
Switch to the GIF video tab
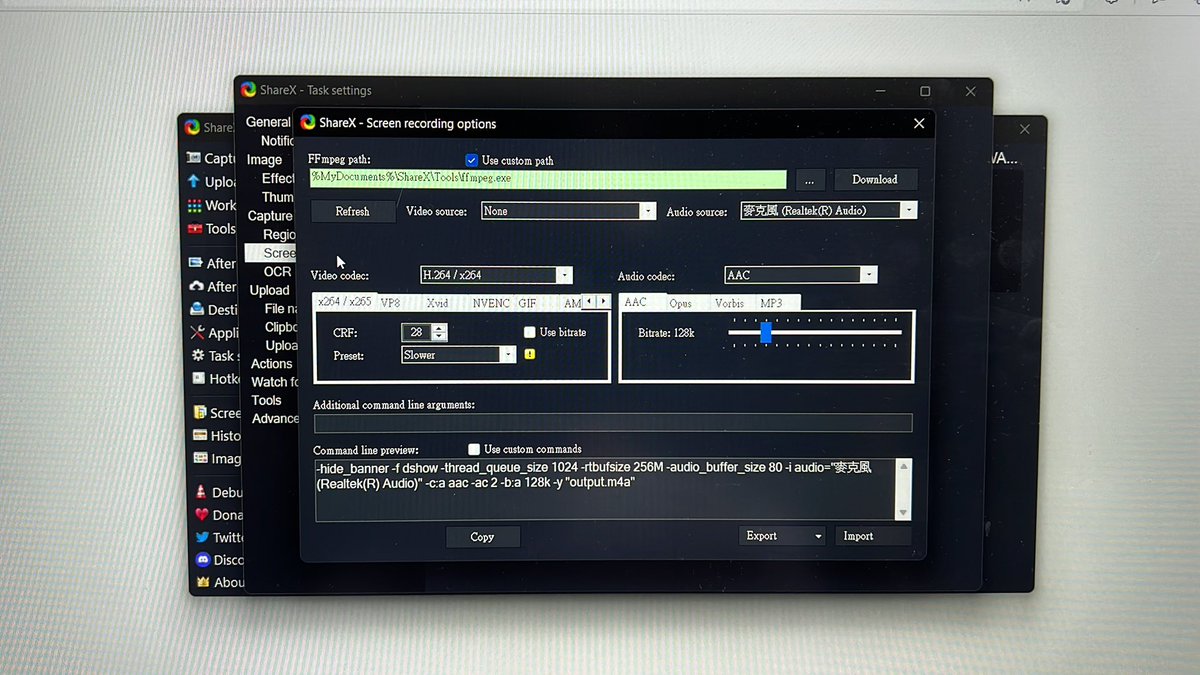[x=527, y=303]
